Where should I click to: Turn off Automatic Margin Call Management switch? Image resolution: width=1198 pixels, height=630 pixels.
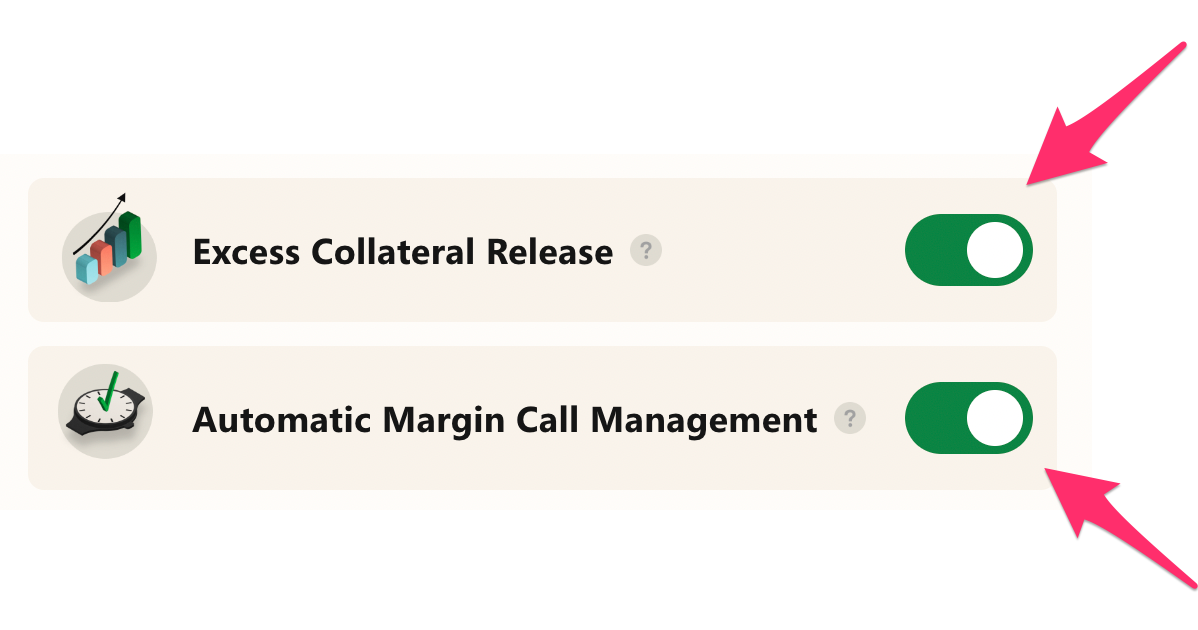pos(969,418)
